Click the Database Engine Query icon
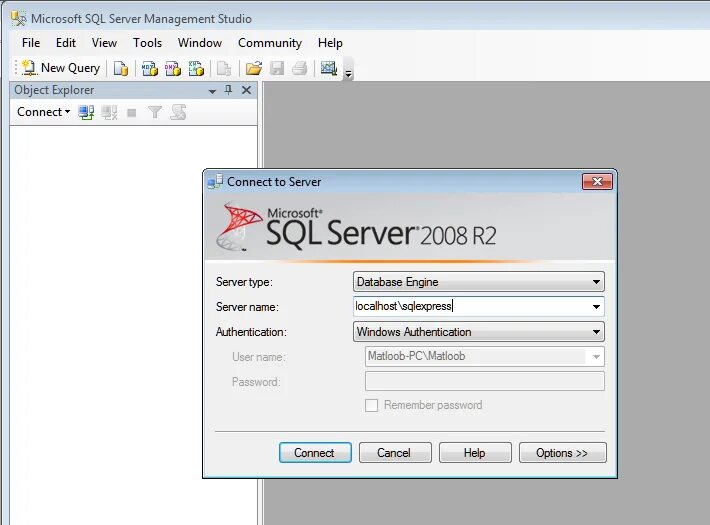The image size is (710, 525). click(x=121, y=68)
